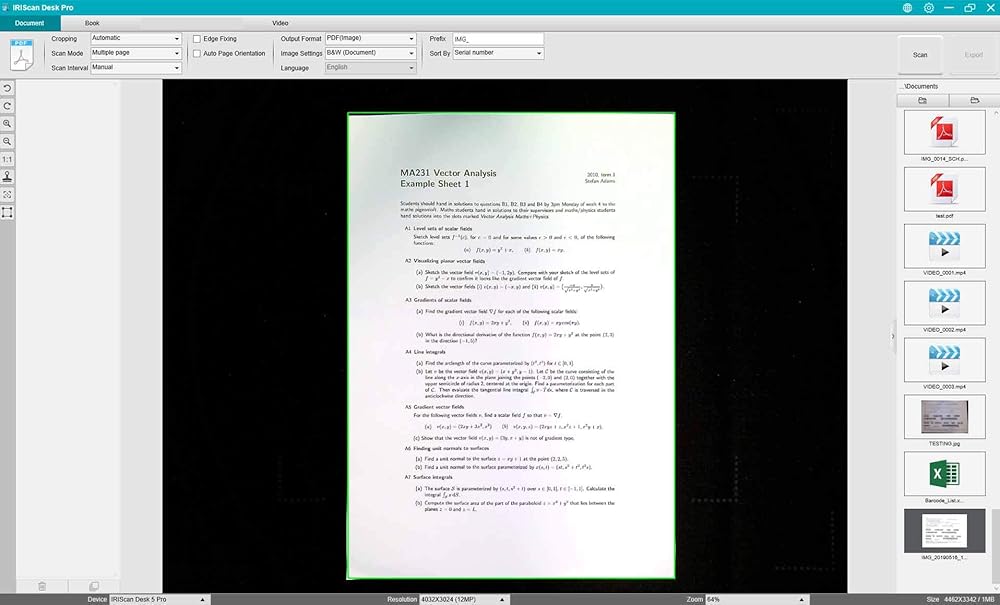
Task: Switch to the Book tab
Action: [x=92, y=22]
